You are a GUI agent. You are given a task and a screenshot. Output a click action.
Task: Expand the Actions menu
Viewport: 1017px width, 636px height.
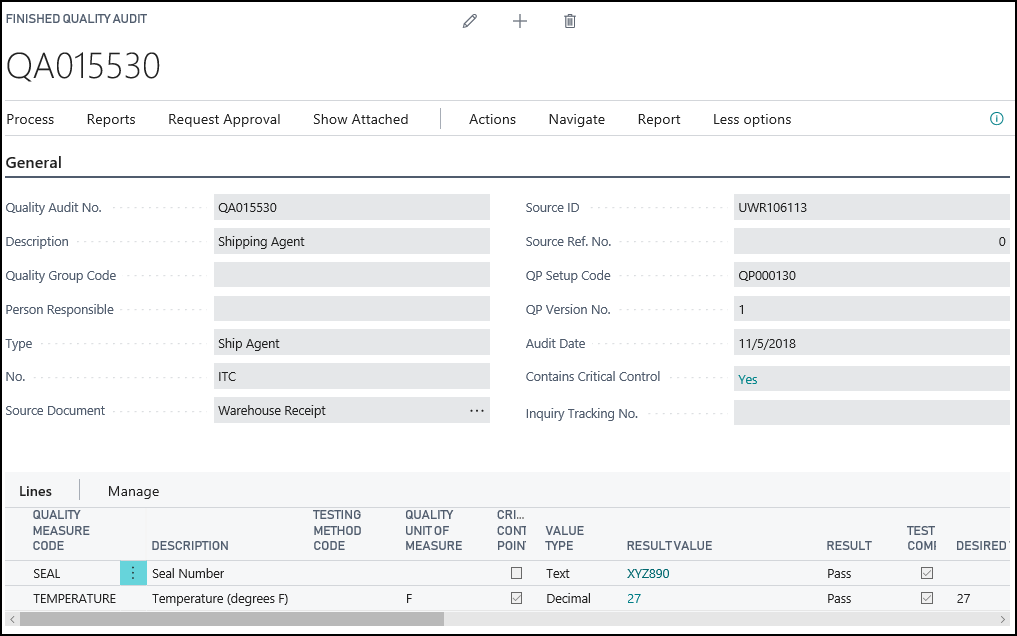[x=492, y=119]
